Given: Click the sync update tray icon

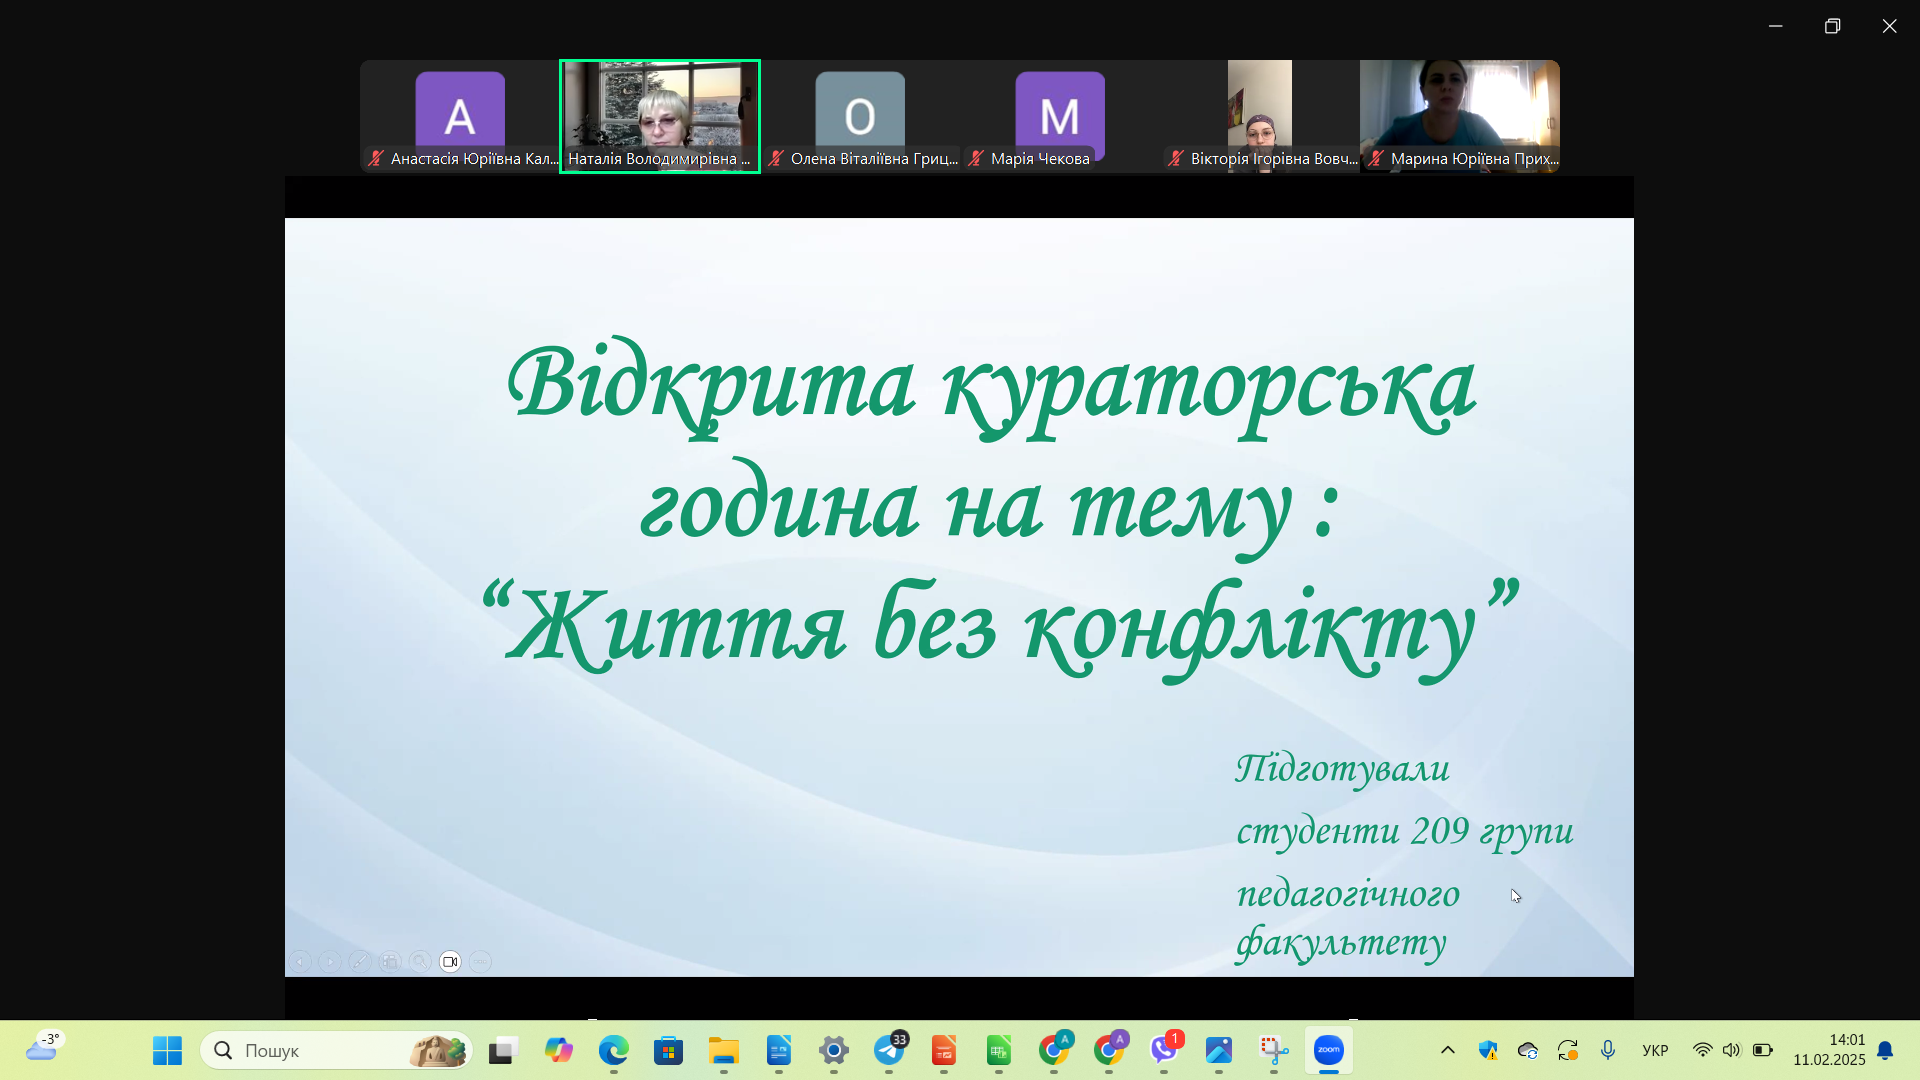Looking at the screenshot, I should tap(1567, 1050).
